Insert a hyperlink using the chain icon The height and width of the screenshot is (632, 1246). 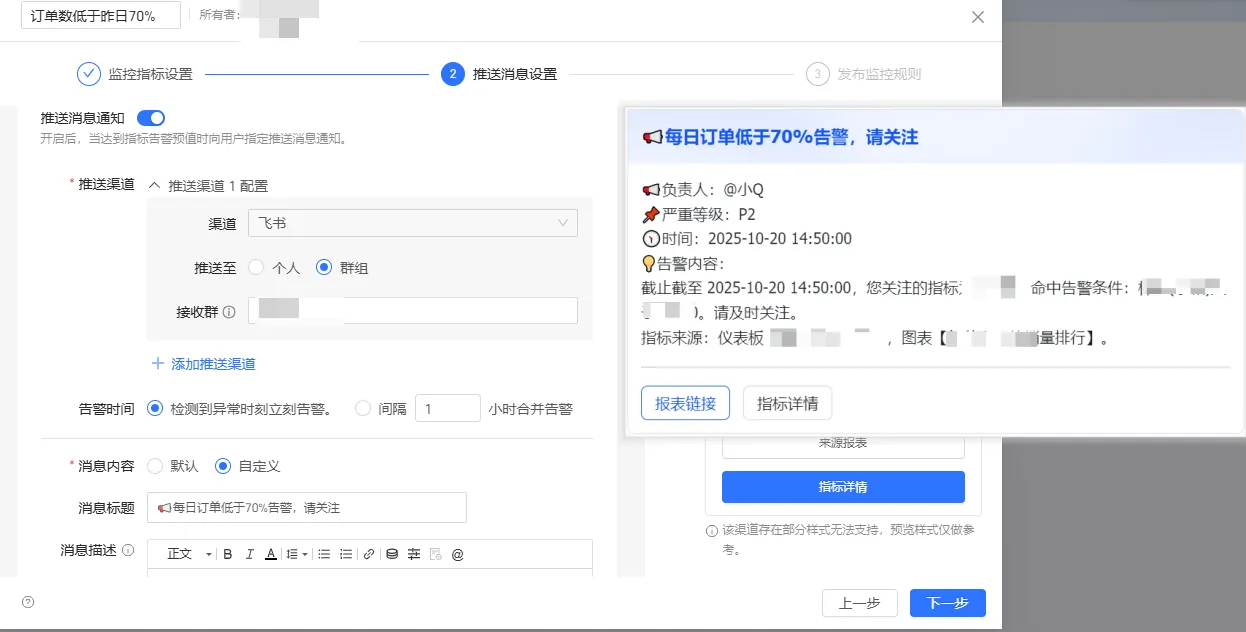367,553
